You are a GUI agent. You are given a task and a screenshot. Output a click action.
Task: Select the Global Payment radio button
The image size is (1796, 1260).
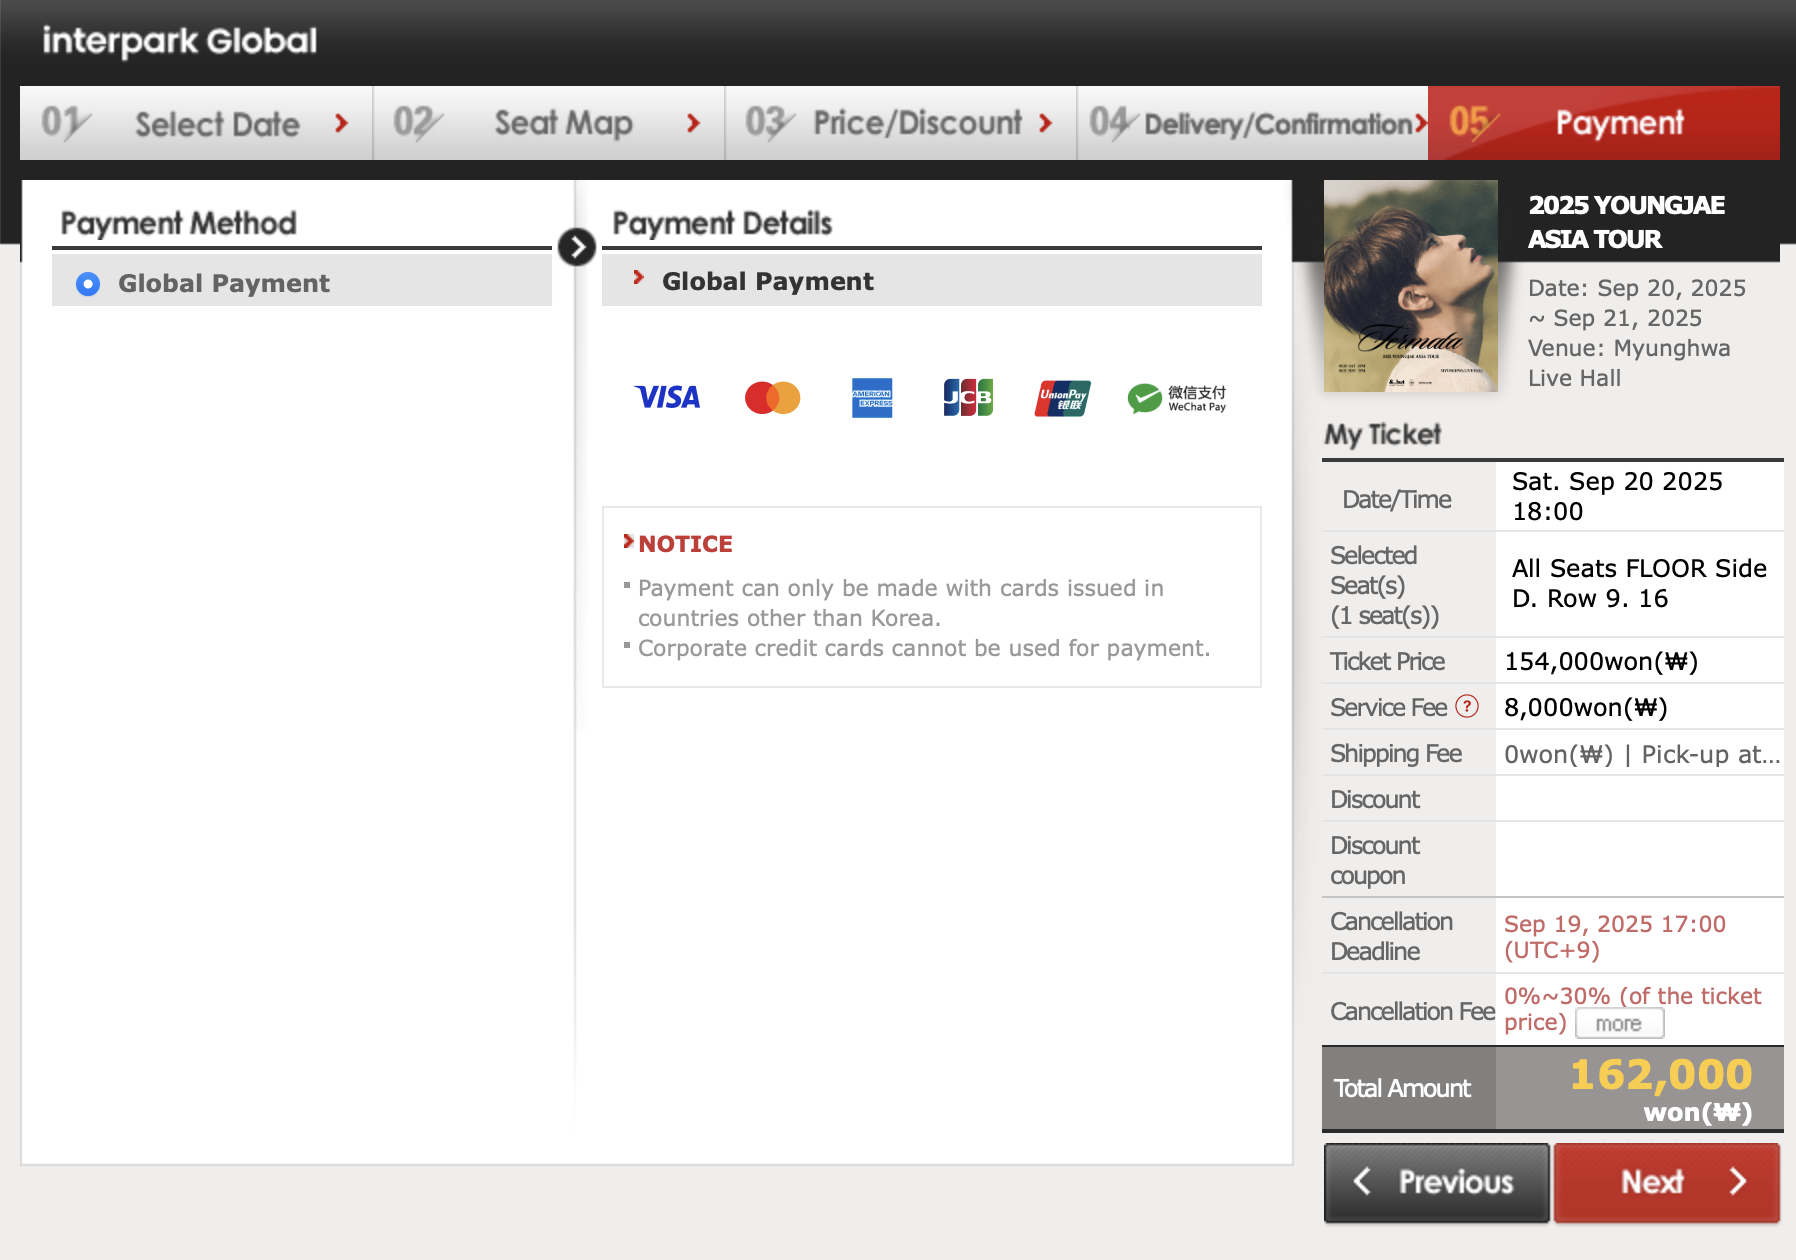pyautogui.click(x=88, y=284)
